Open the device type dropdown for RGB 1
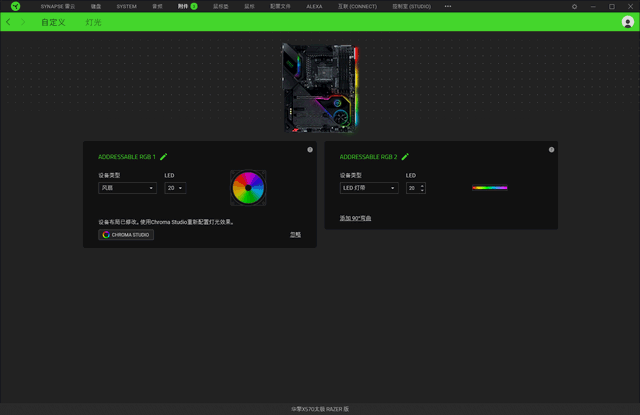The height and width of the screenshot is (415, 640). (x=127, y=188)
